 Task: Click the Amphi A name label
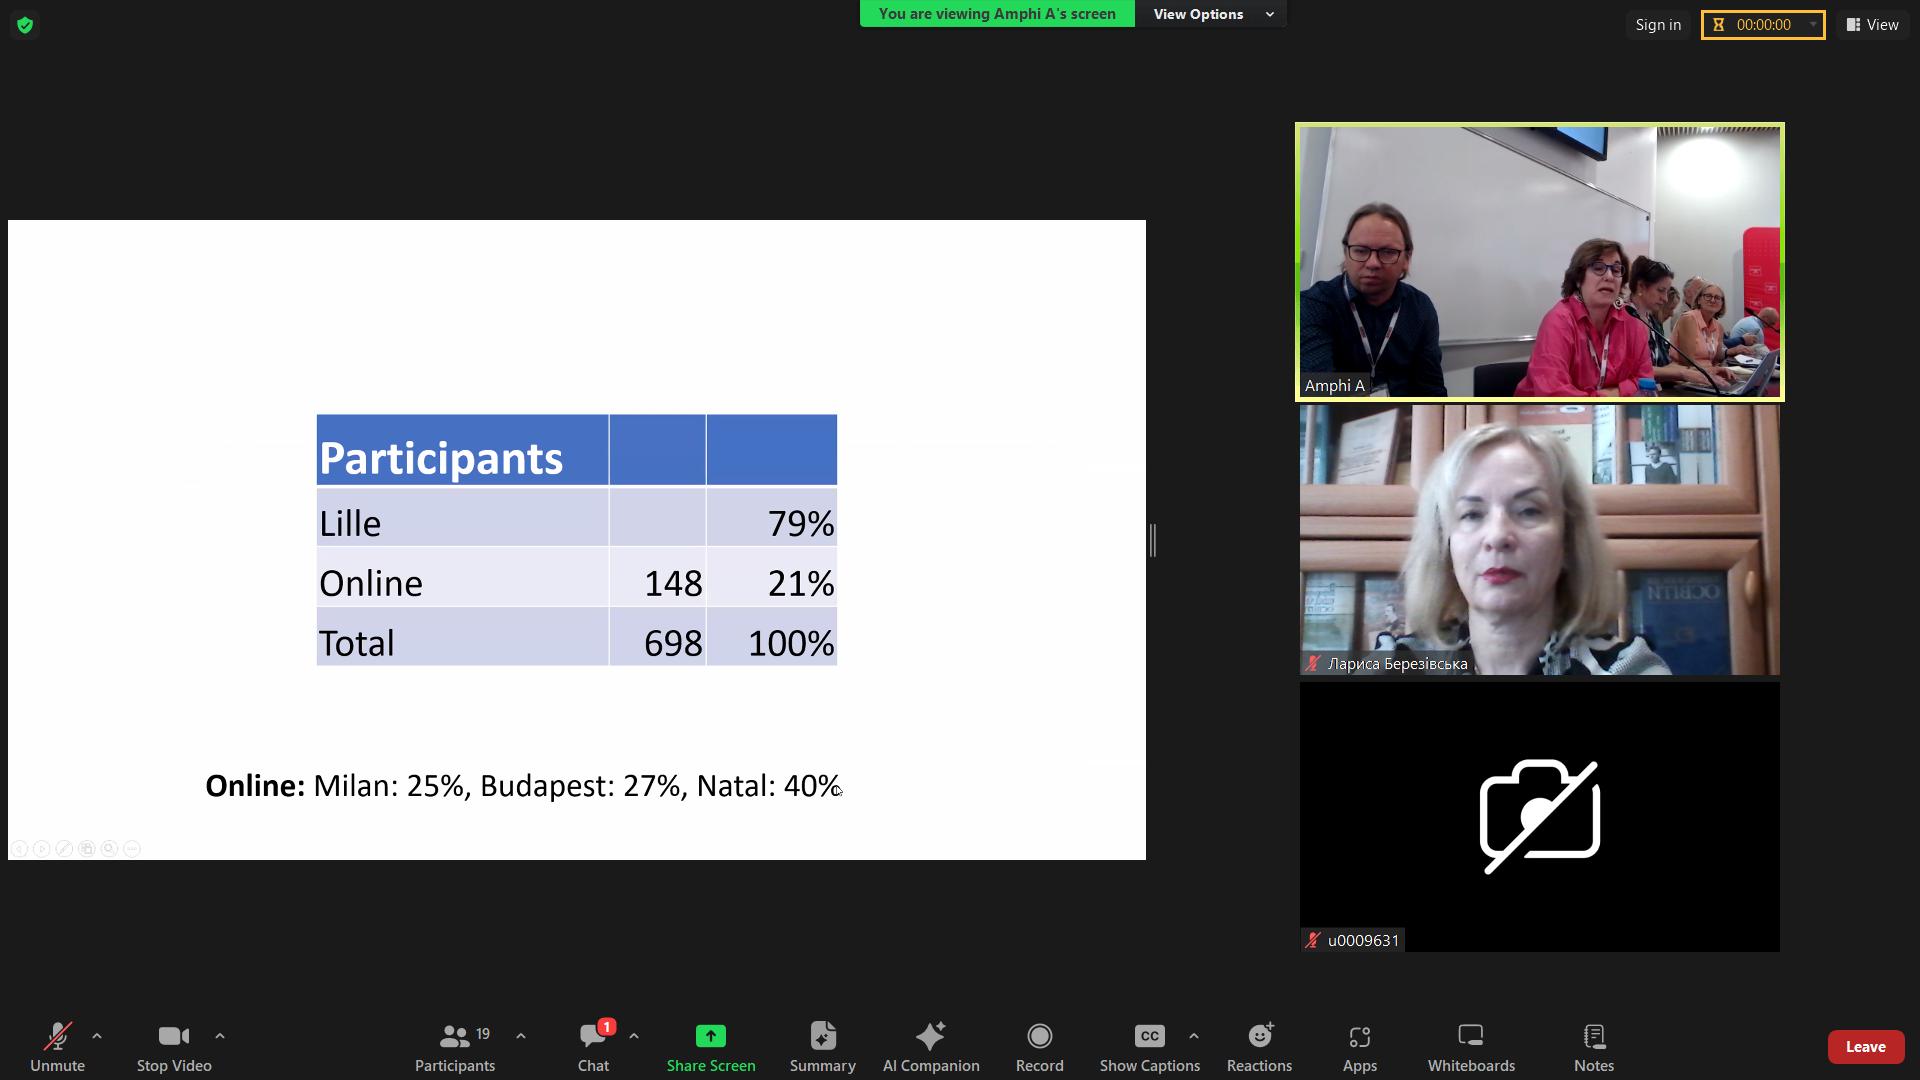(1334, 386)
